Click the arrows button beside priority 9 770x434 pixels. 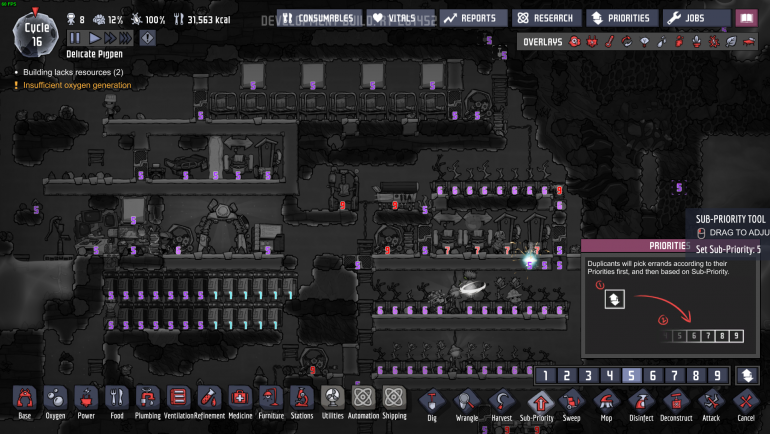tap(747, 376)
